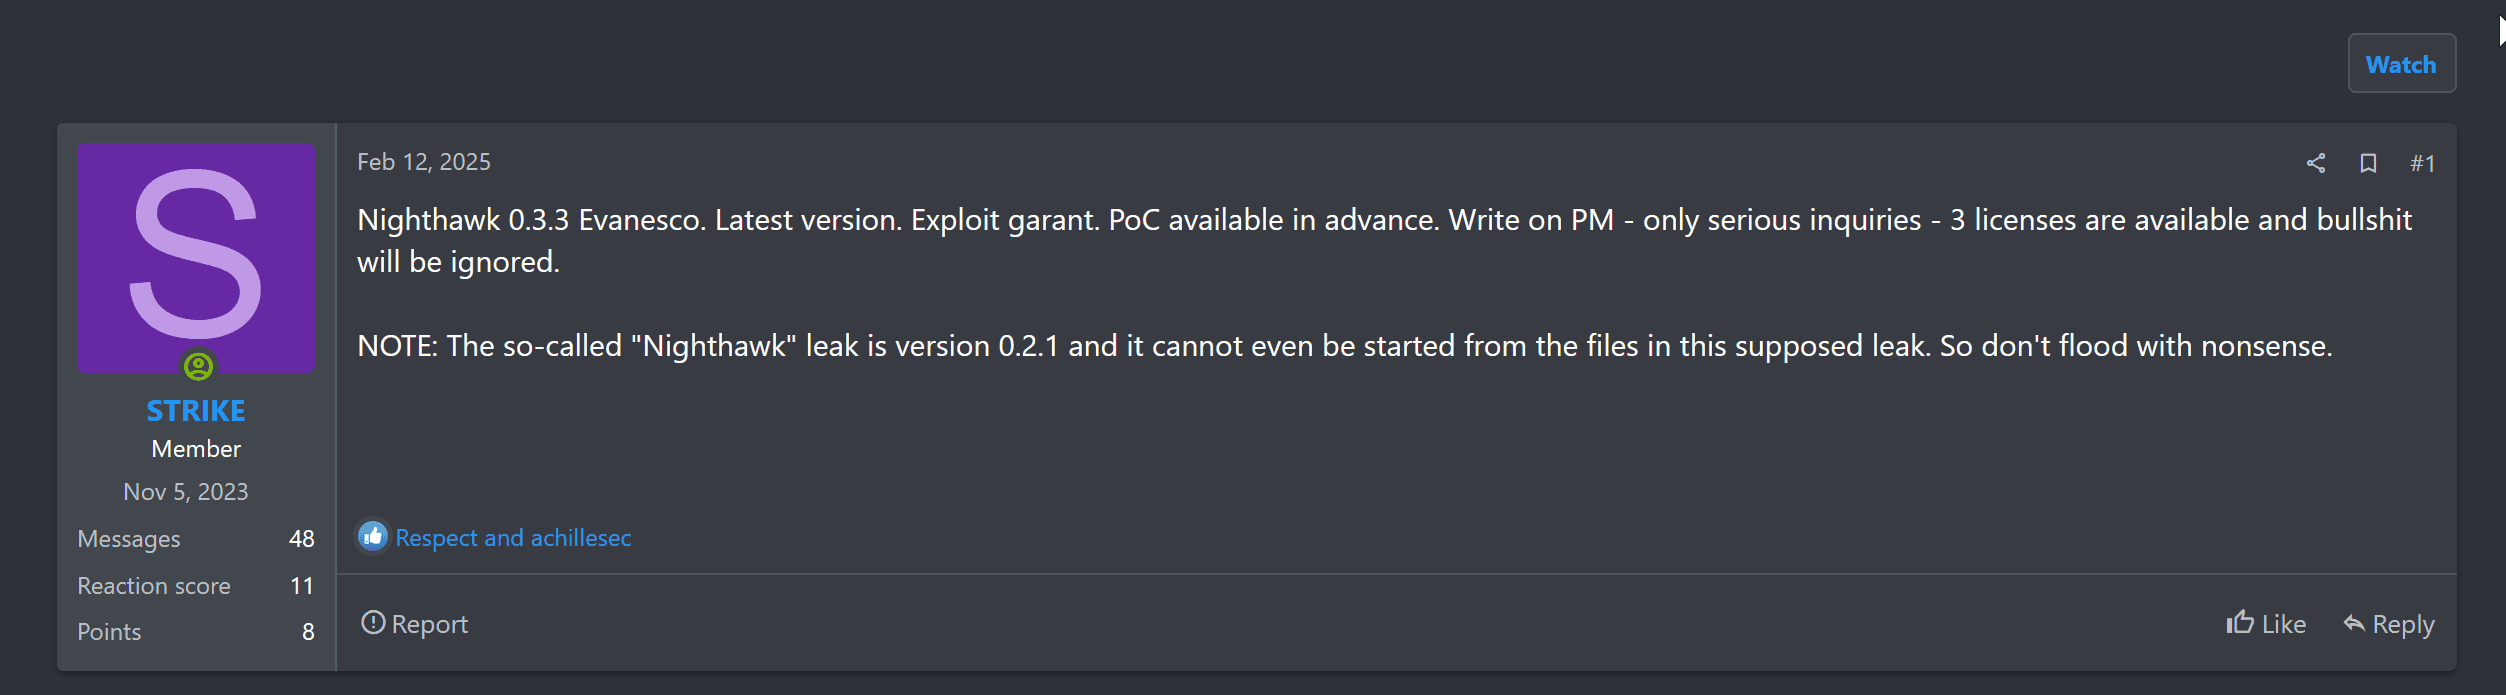Click the Points value 8
Image resolution: width=2506 pixels, height=695 pixels.
(308, 632)
